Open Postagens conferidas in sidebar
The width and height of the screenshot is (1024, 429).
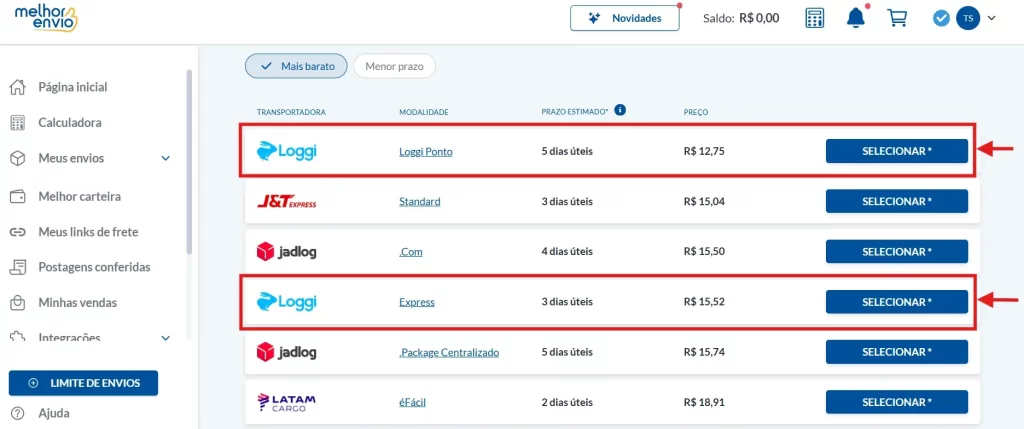[94, 267]
